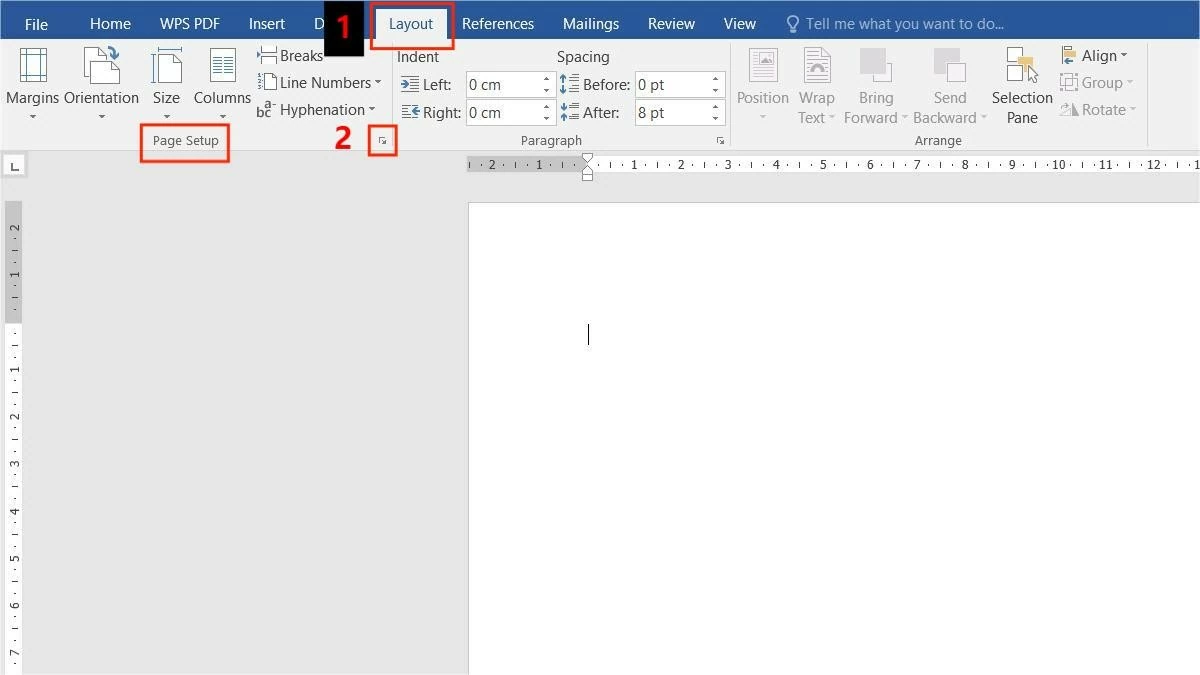1200x675 pixels.
Task: Click the Spacing After value field
Action: [670, 112]
